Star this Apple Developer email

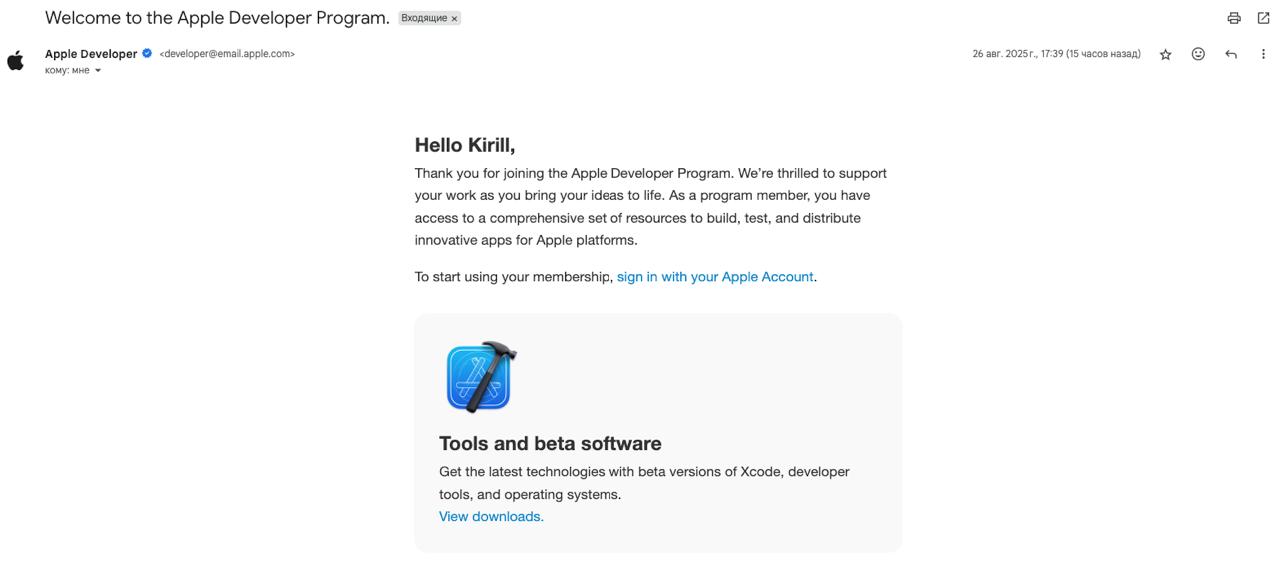tap(1165, 54)
